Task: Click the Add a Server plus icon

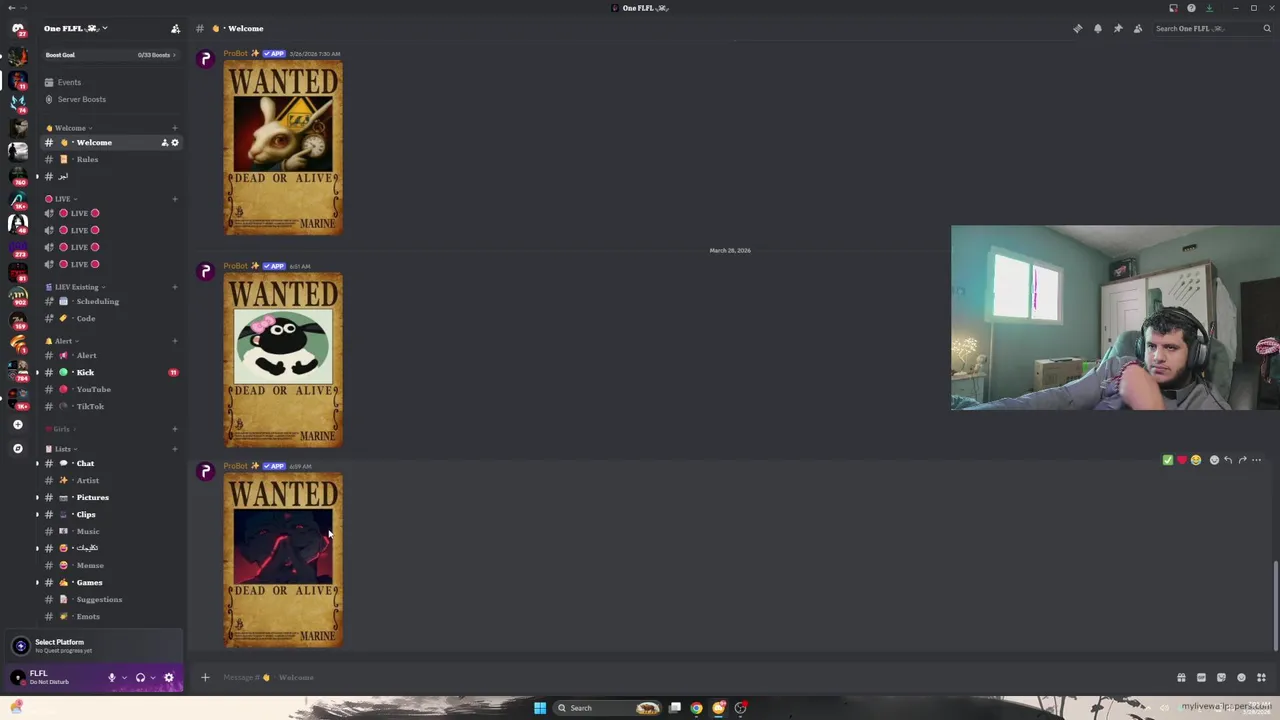Action: point(17,425)
